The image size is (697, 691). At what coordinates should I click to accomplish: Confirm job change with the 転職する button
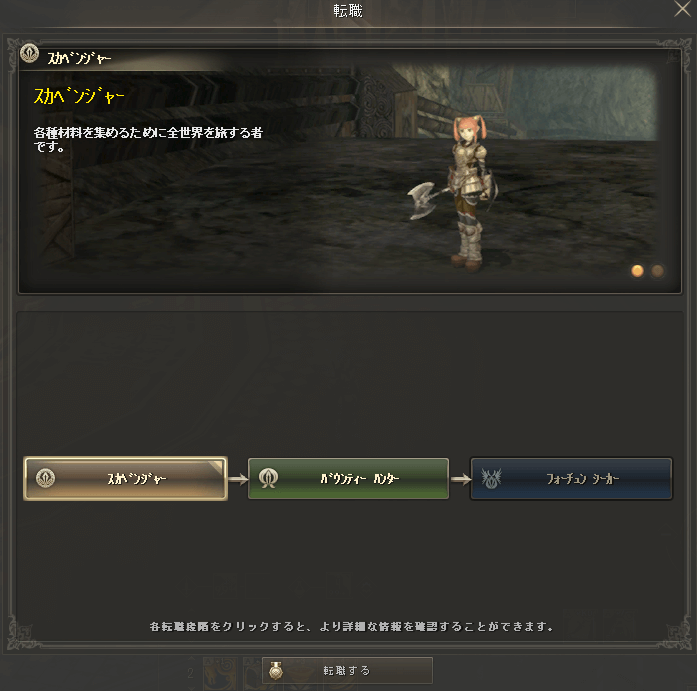coord(347,671)
